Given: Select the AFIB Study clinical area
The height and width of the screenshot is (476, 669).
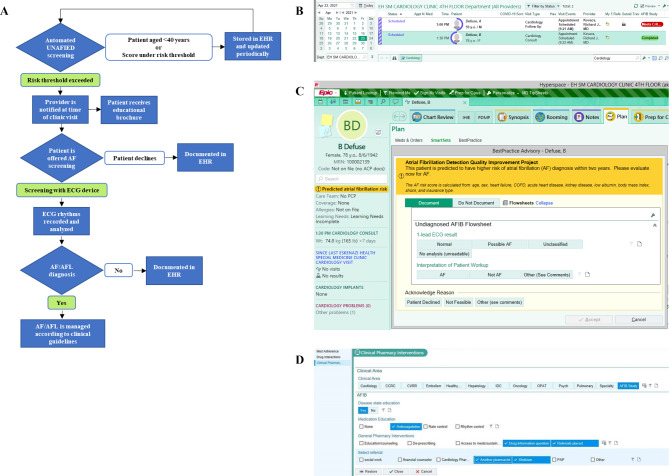Looking at the screenshot, I should pos(628,386).
